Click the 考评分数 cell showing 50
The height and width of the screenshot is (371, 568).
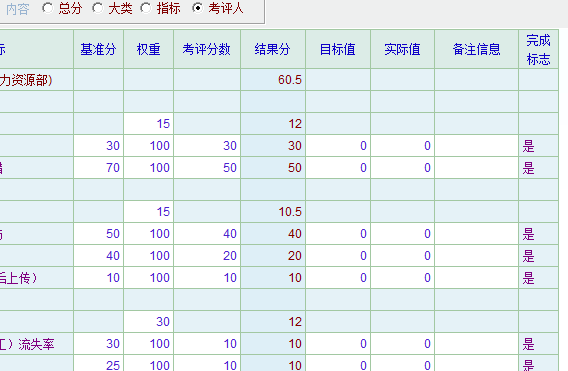[207, 168]
